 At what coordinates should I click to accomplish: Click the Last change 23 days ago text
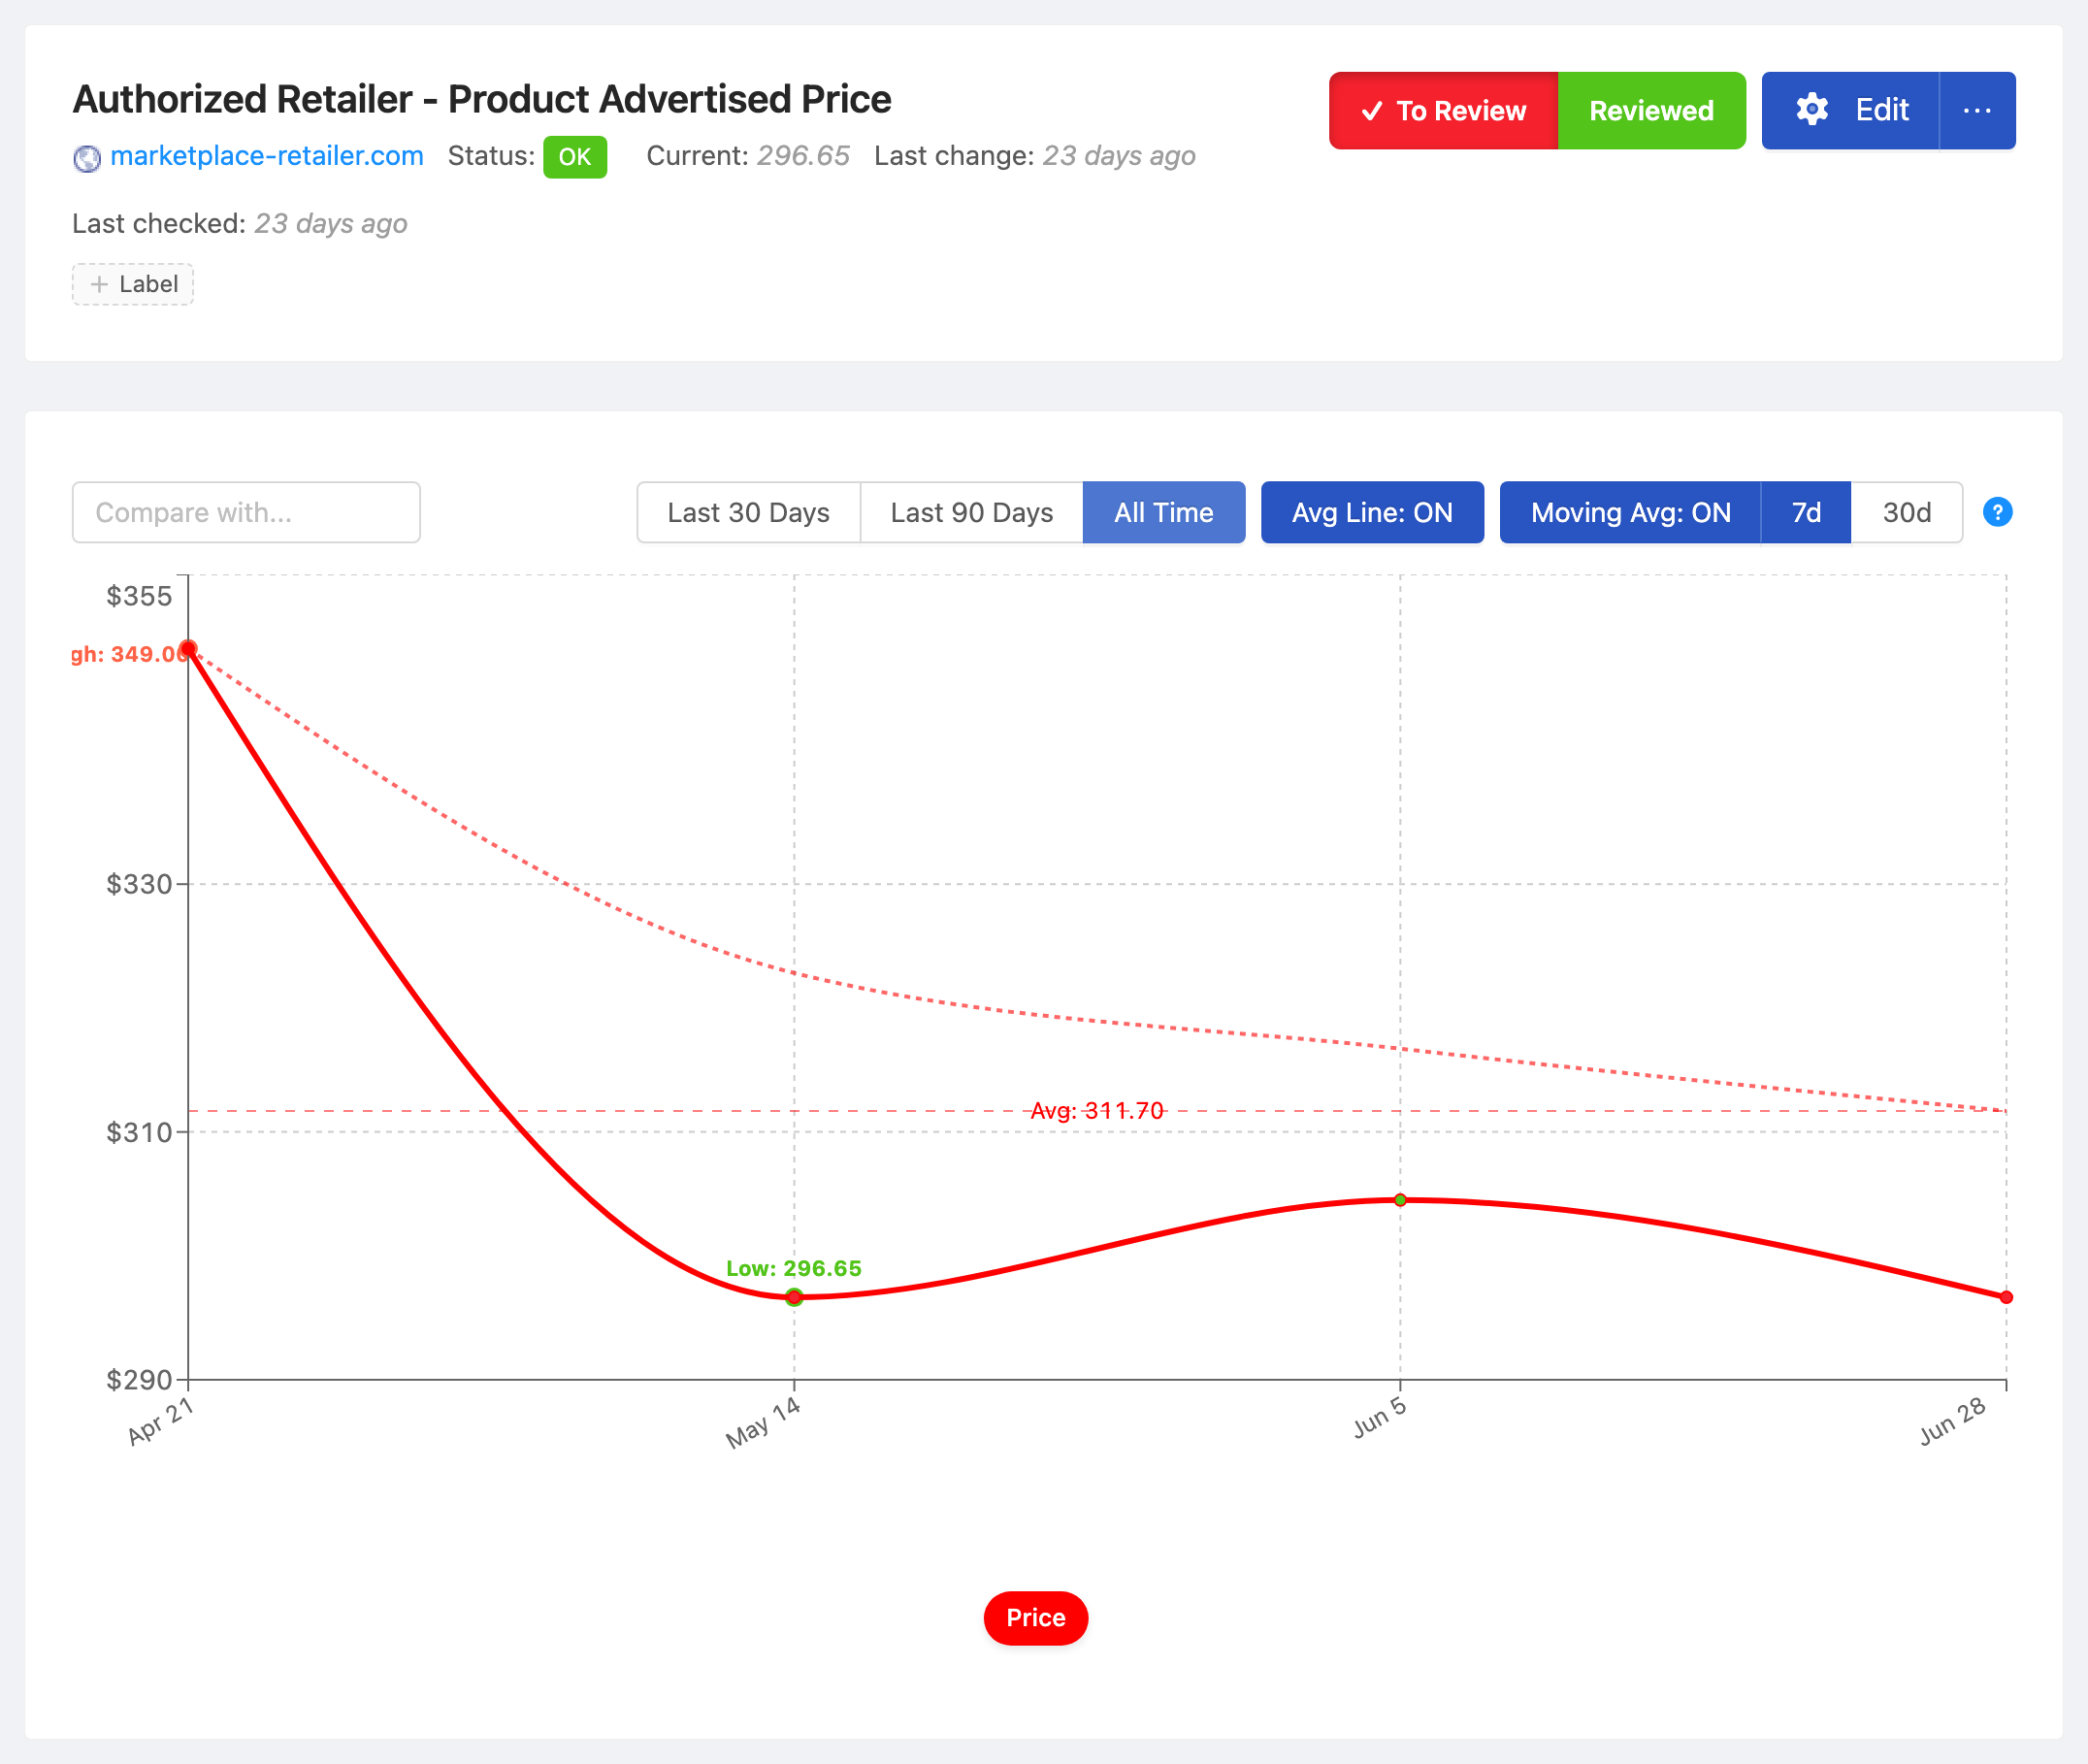pyautogui.click(x=1035, y=156)
